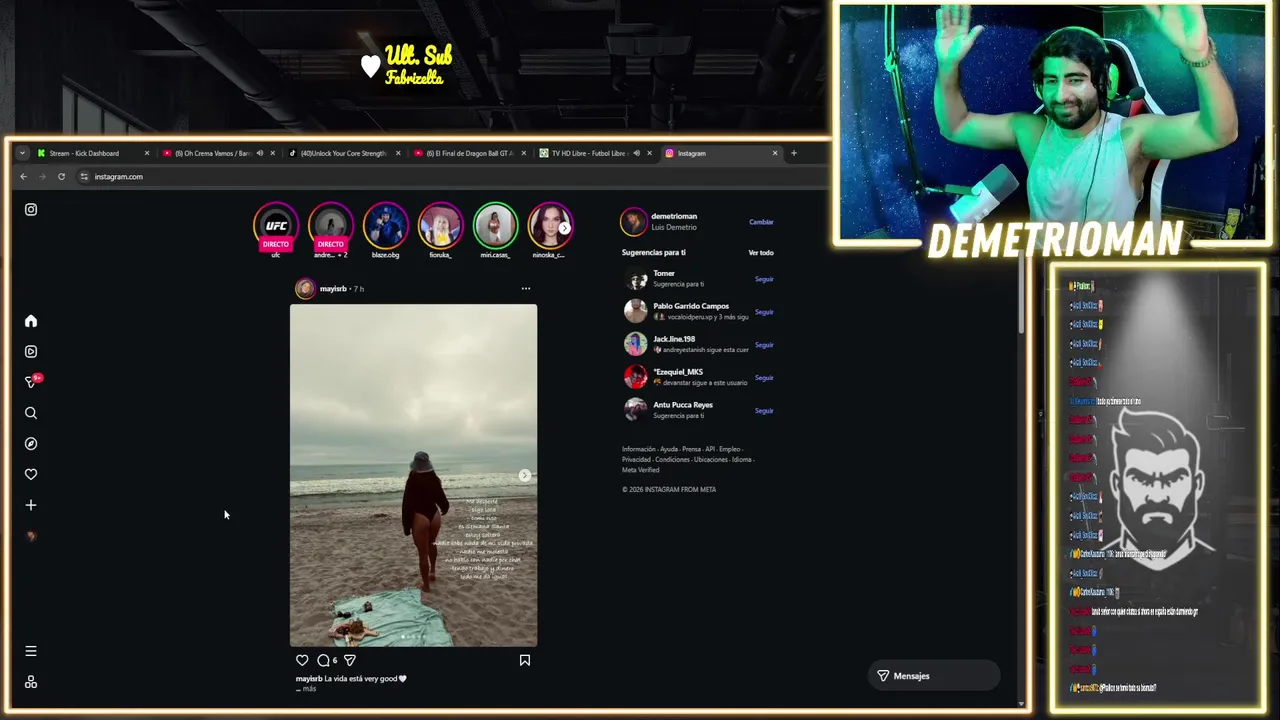The height and width of the screenshot is (720, 1280).
Task: Open the andre... + 2 live story
Action: pos(331,227)
